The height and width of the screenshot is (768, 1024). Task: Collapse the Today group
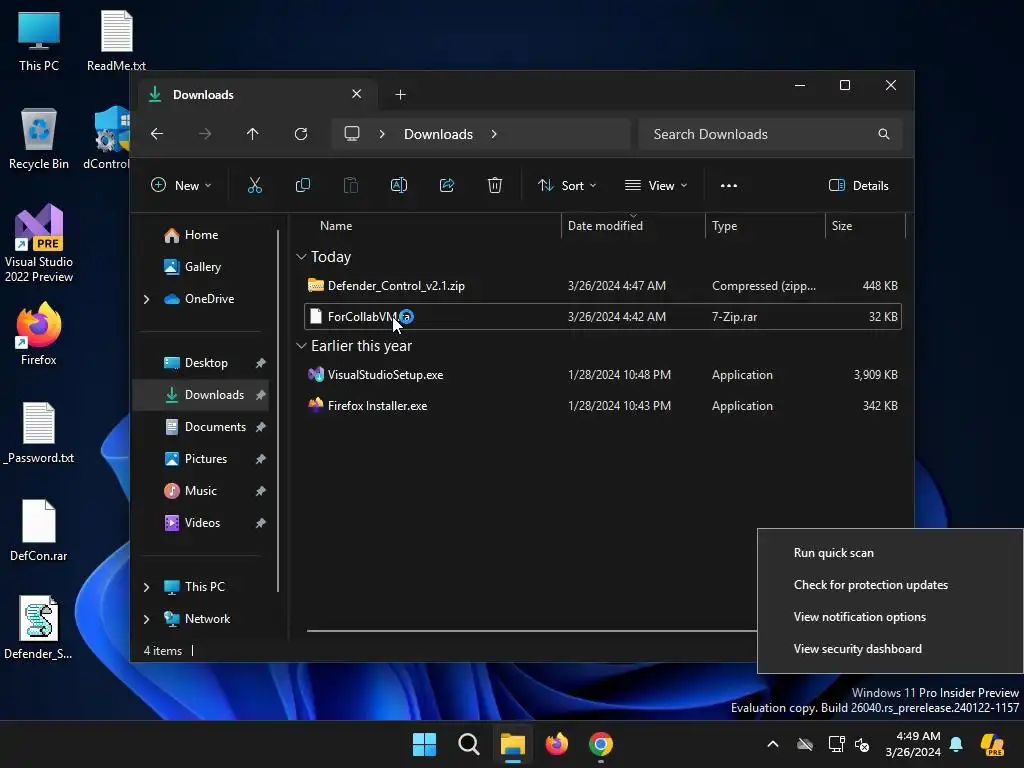point(301,257)
